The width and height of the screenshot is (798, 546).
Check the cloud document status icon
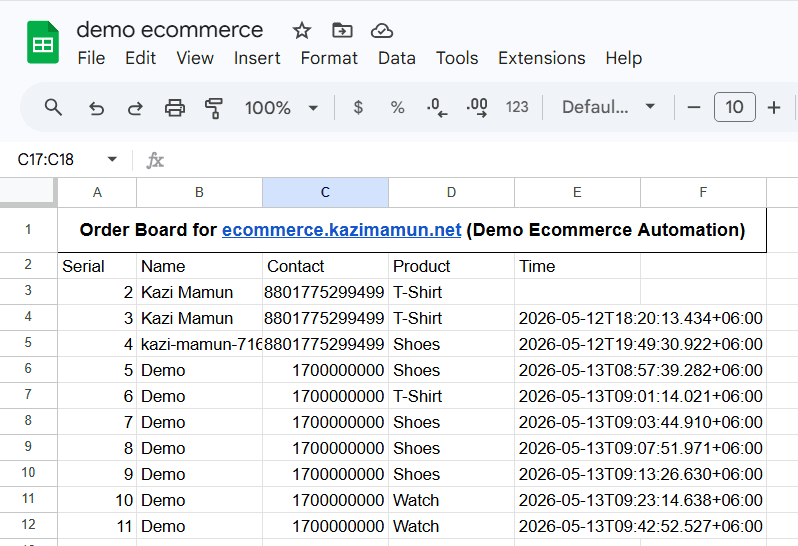(x=382, y=31)
